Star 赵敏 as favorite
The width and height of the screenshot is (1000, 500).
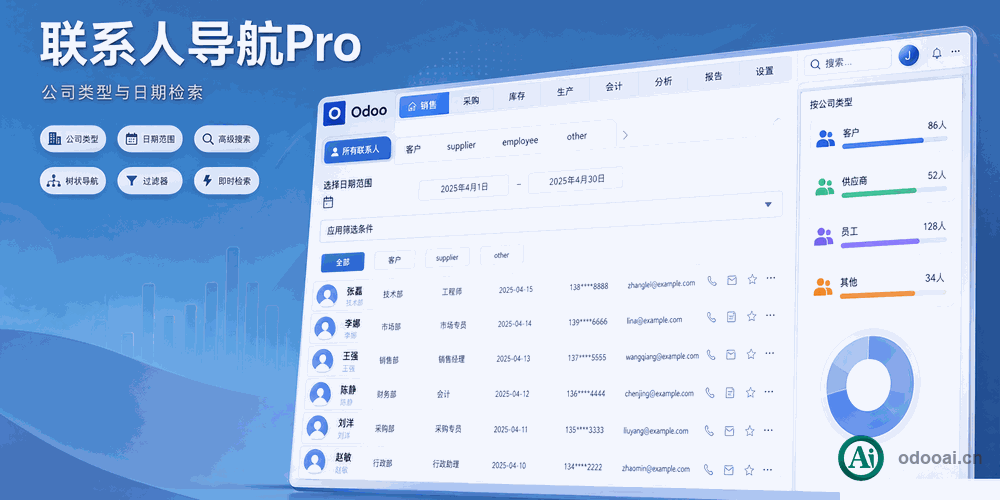coord(749,470)
